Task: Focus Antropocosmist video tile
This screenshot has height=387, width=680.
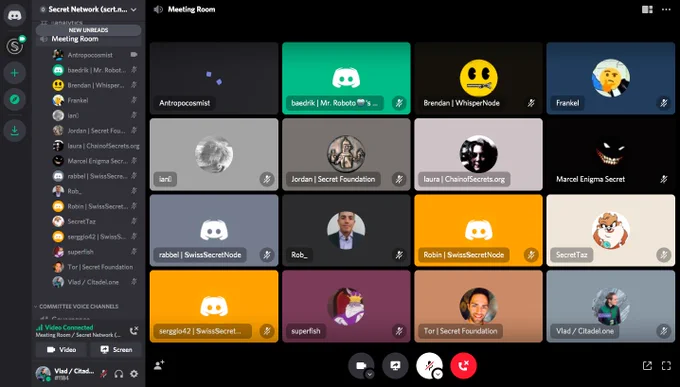Action: tap(214, 78)
